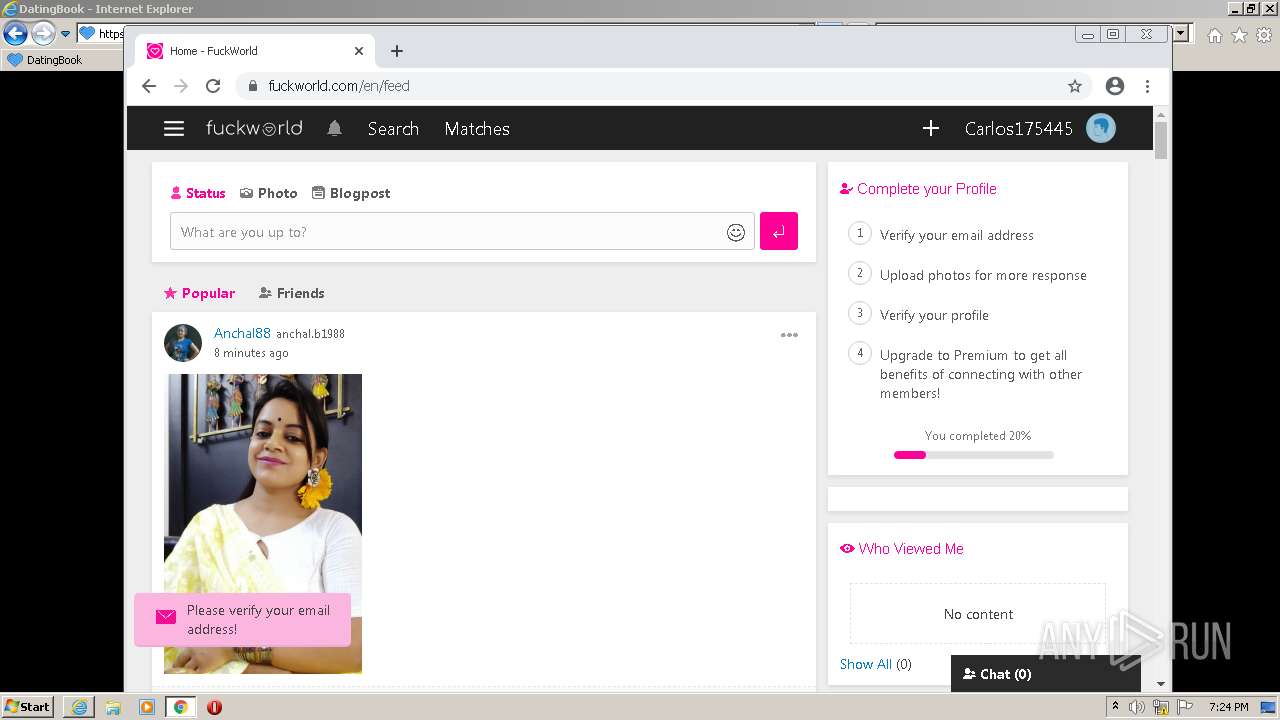Open the Windows Start menu
Viewport: 1280px width, 720px height.
pos(28,706)
